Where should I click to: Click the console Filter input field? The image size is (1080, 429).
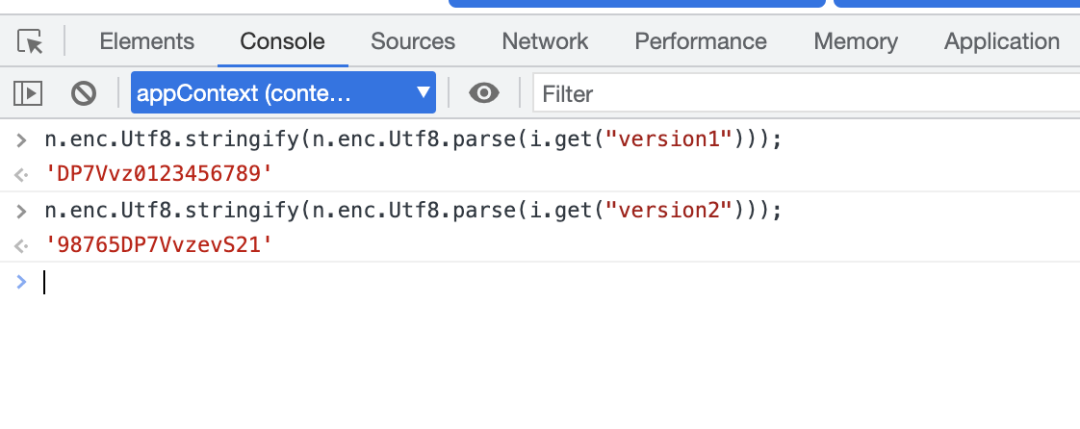point(800,94)
